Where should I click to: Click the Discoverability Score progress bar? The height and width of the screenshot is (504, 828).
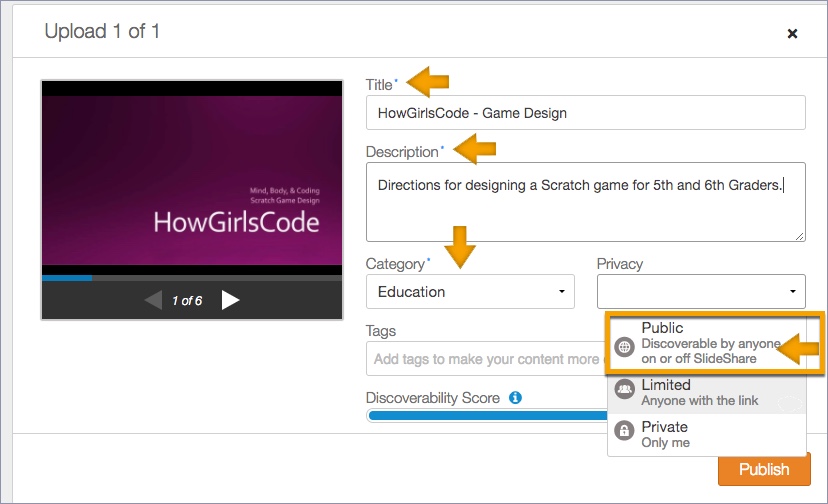click(x=487, y=416)
